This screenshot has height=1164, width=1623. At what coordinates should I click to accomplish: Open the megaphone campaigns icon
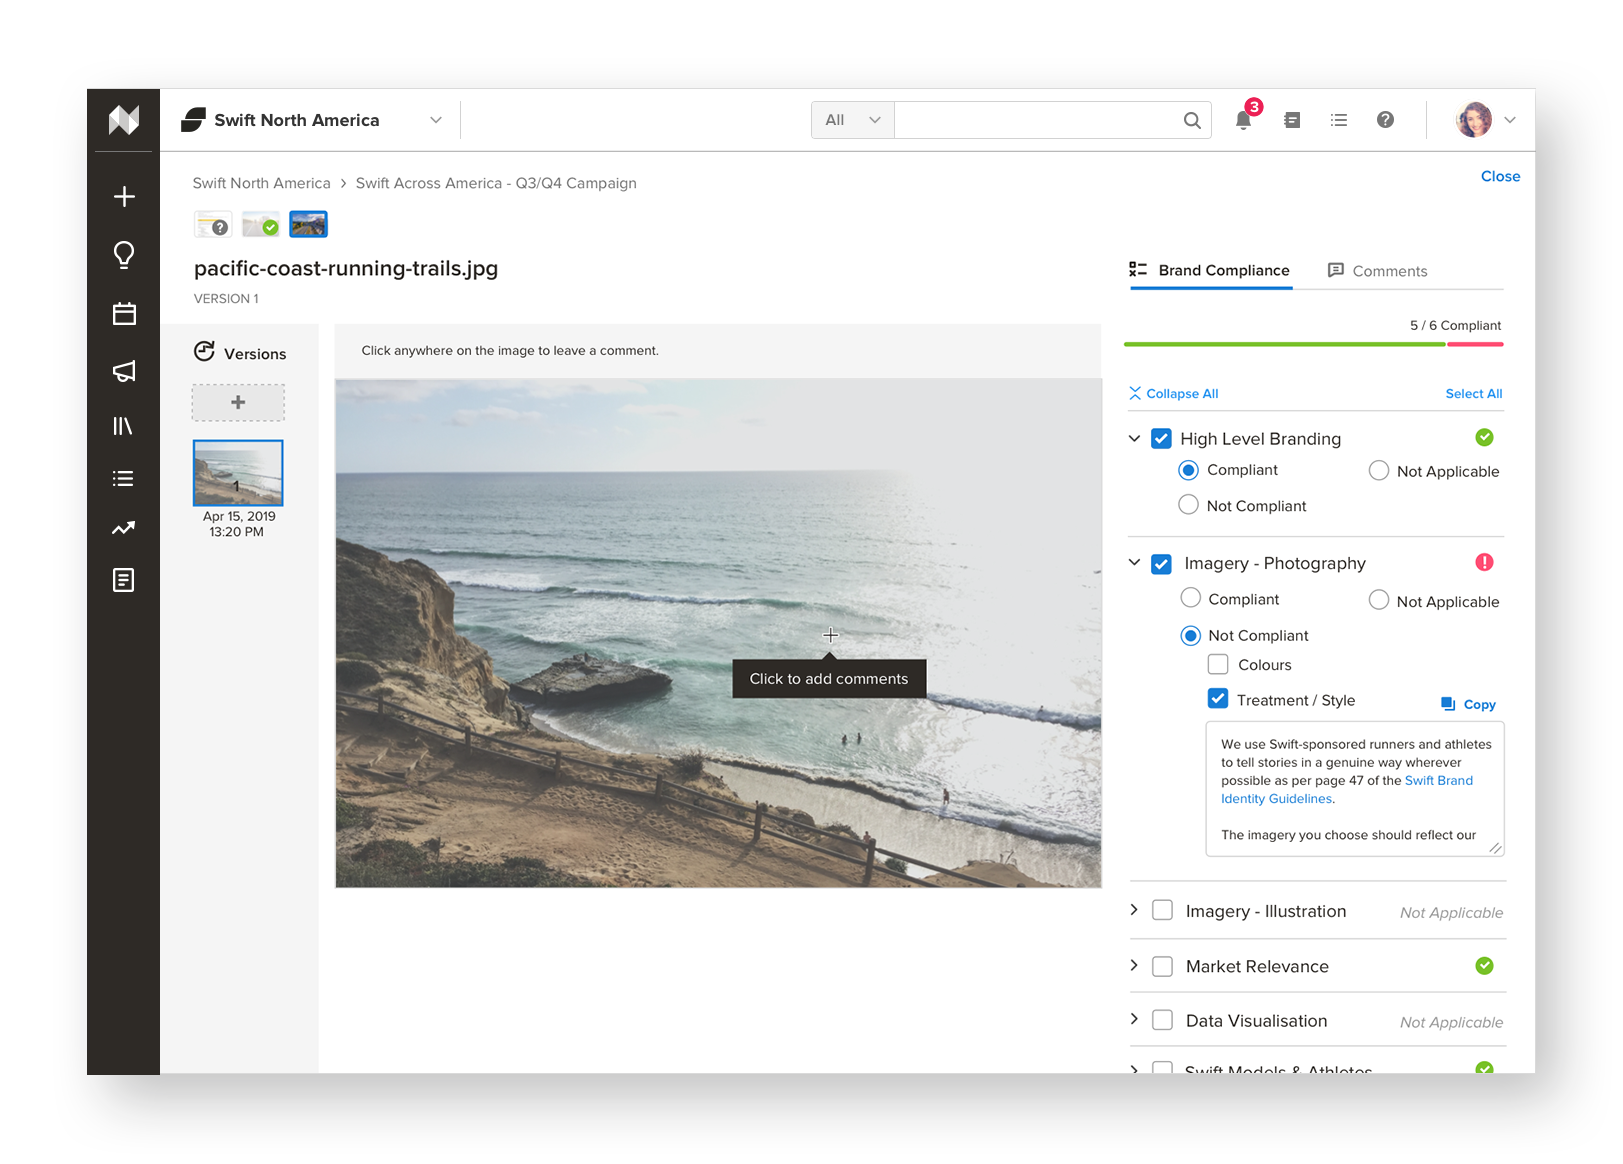click(124, 371)
